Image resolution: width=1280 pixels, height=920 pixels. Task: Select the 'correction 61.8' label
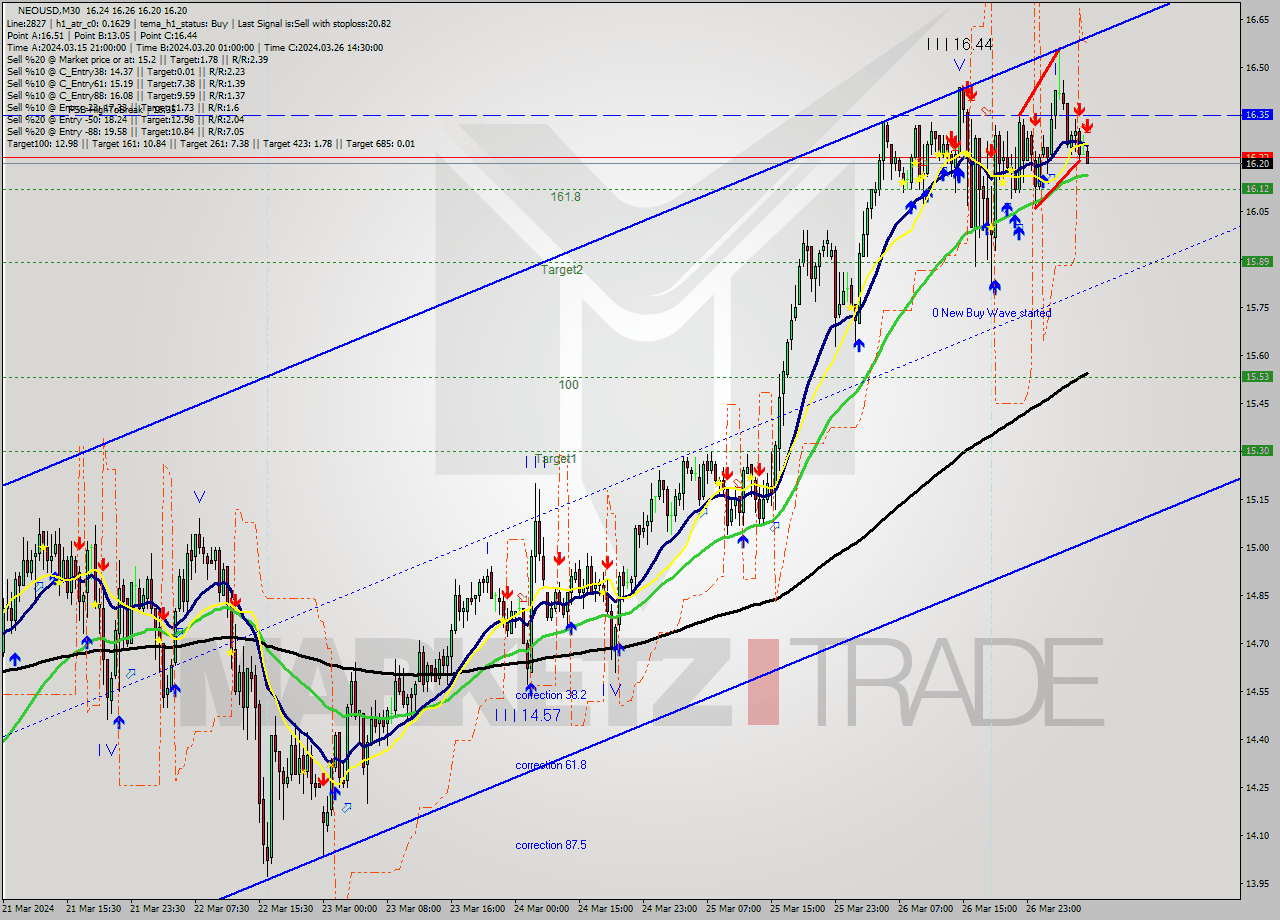(x=551, y=765)
